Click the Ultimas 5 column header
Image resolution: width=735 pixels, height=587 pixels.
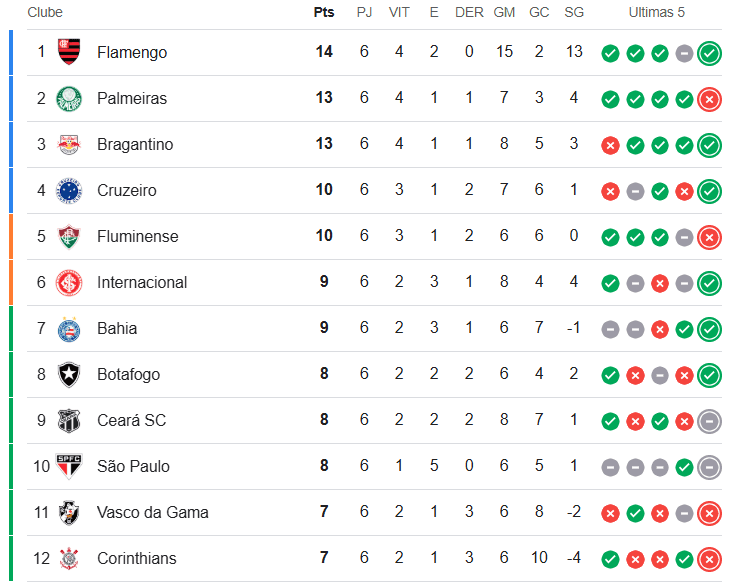[657, 13]
